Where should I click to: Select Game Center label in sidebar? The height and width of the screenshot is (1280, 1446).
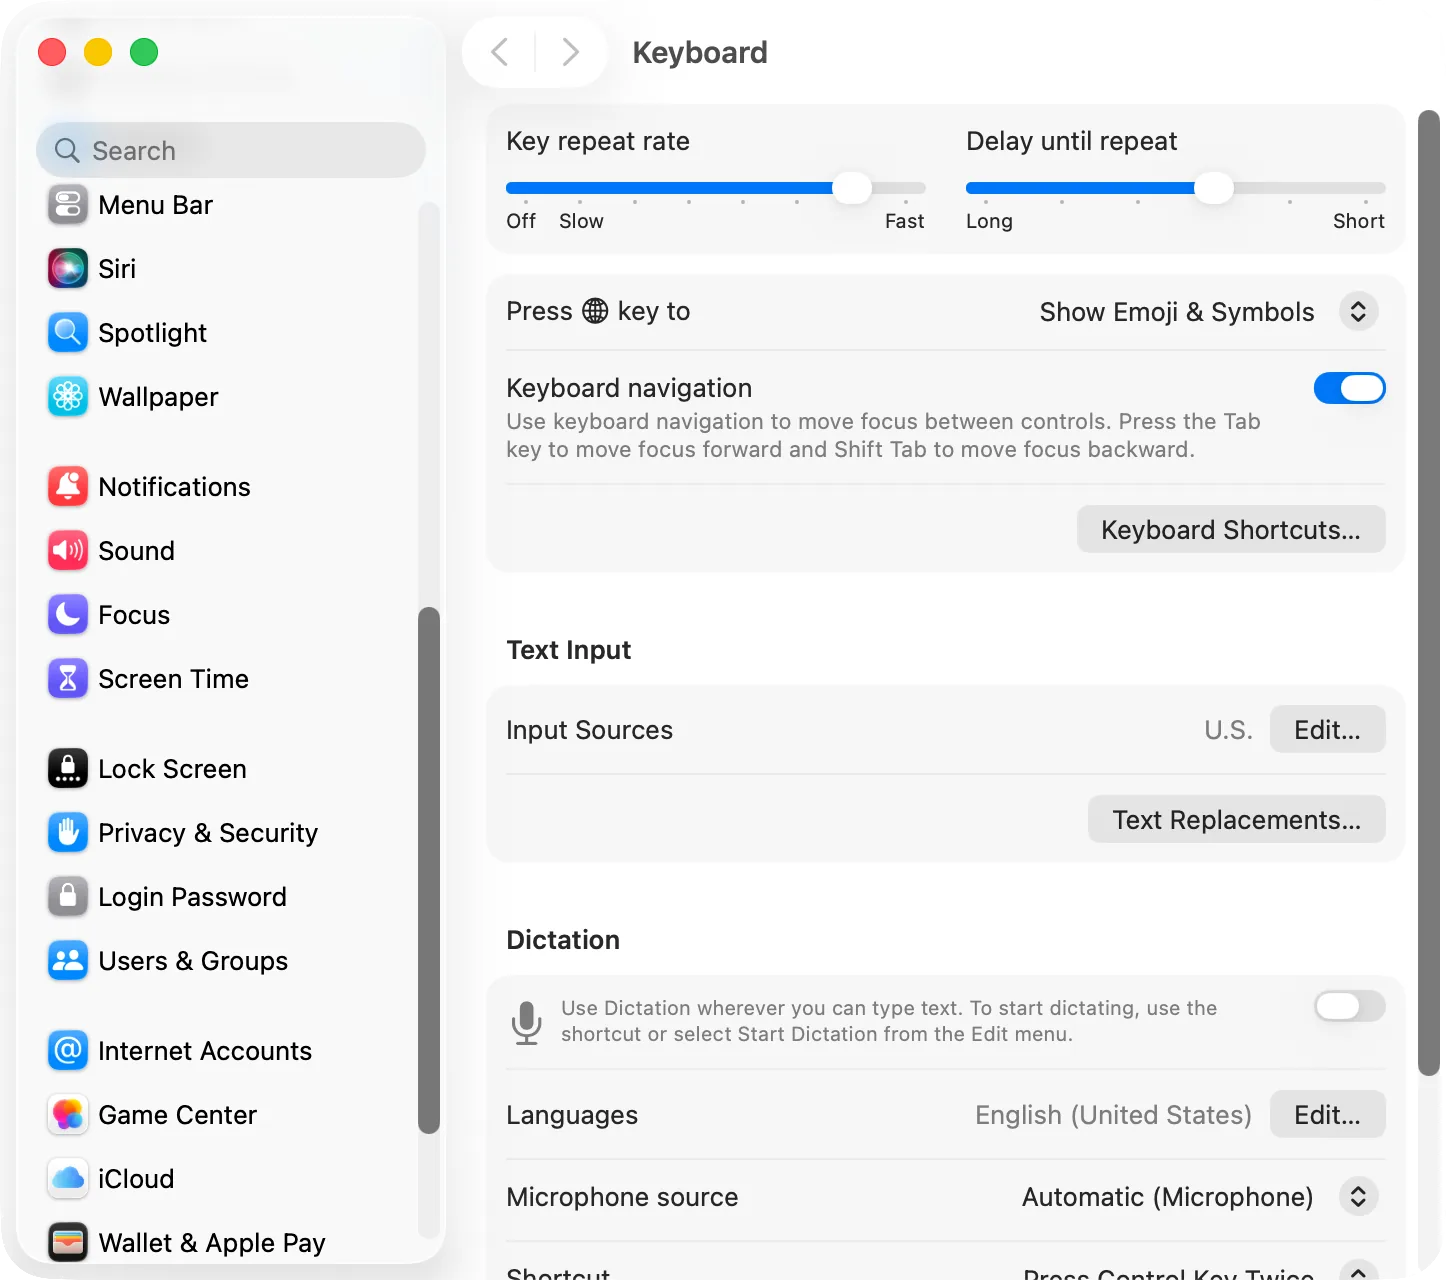[x=178, y=1115]
